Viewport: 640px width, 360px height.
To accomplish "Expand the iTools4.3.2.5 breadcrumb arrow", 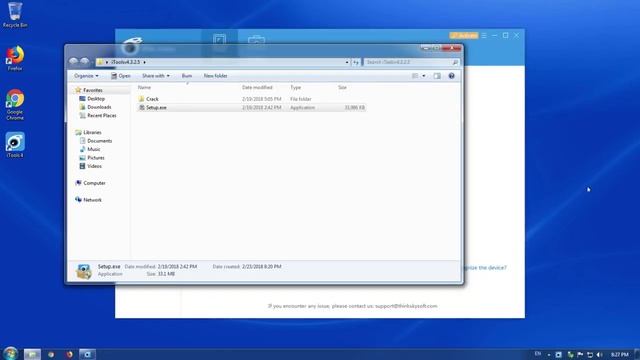I will click(x=144, y=62).
